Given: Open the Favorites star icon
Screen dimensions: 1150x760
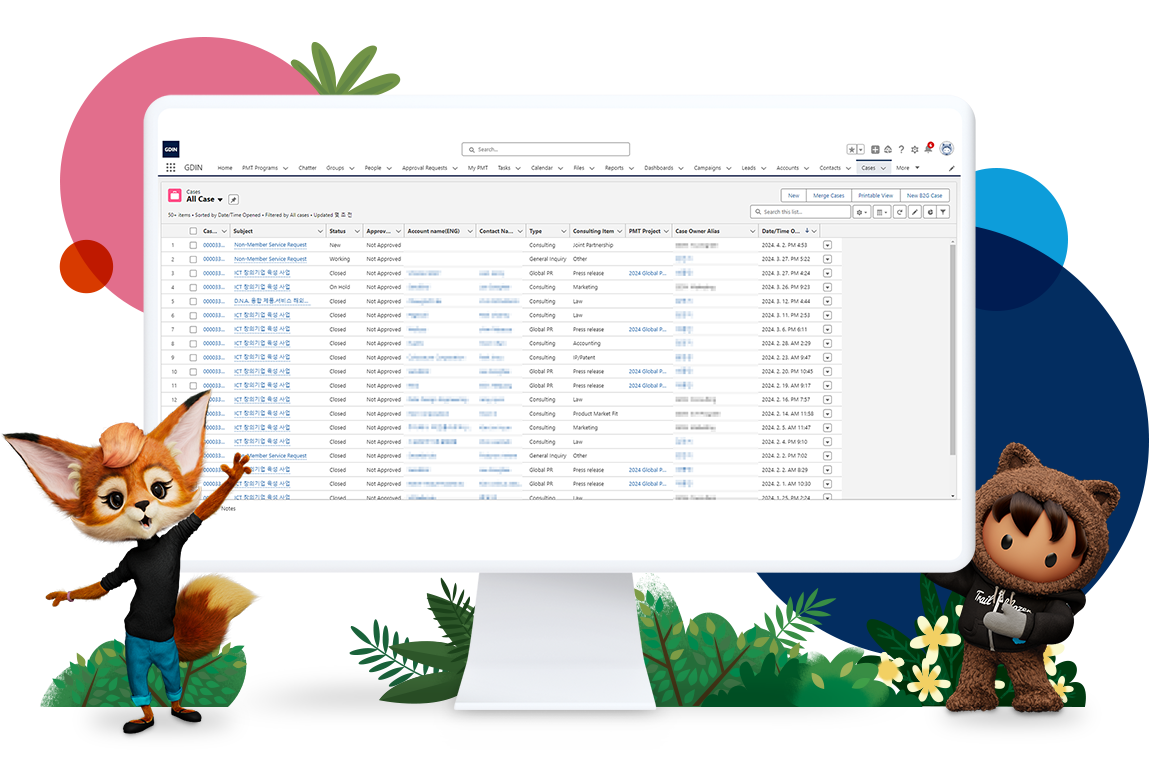Looking at the screenshot, I should [x=851, y=149].
